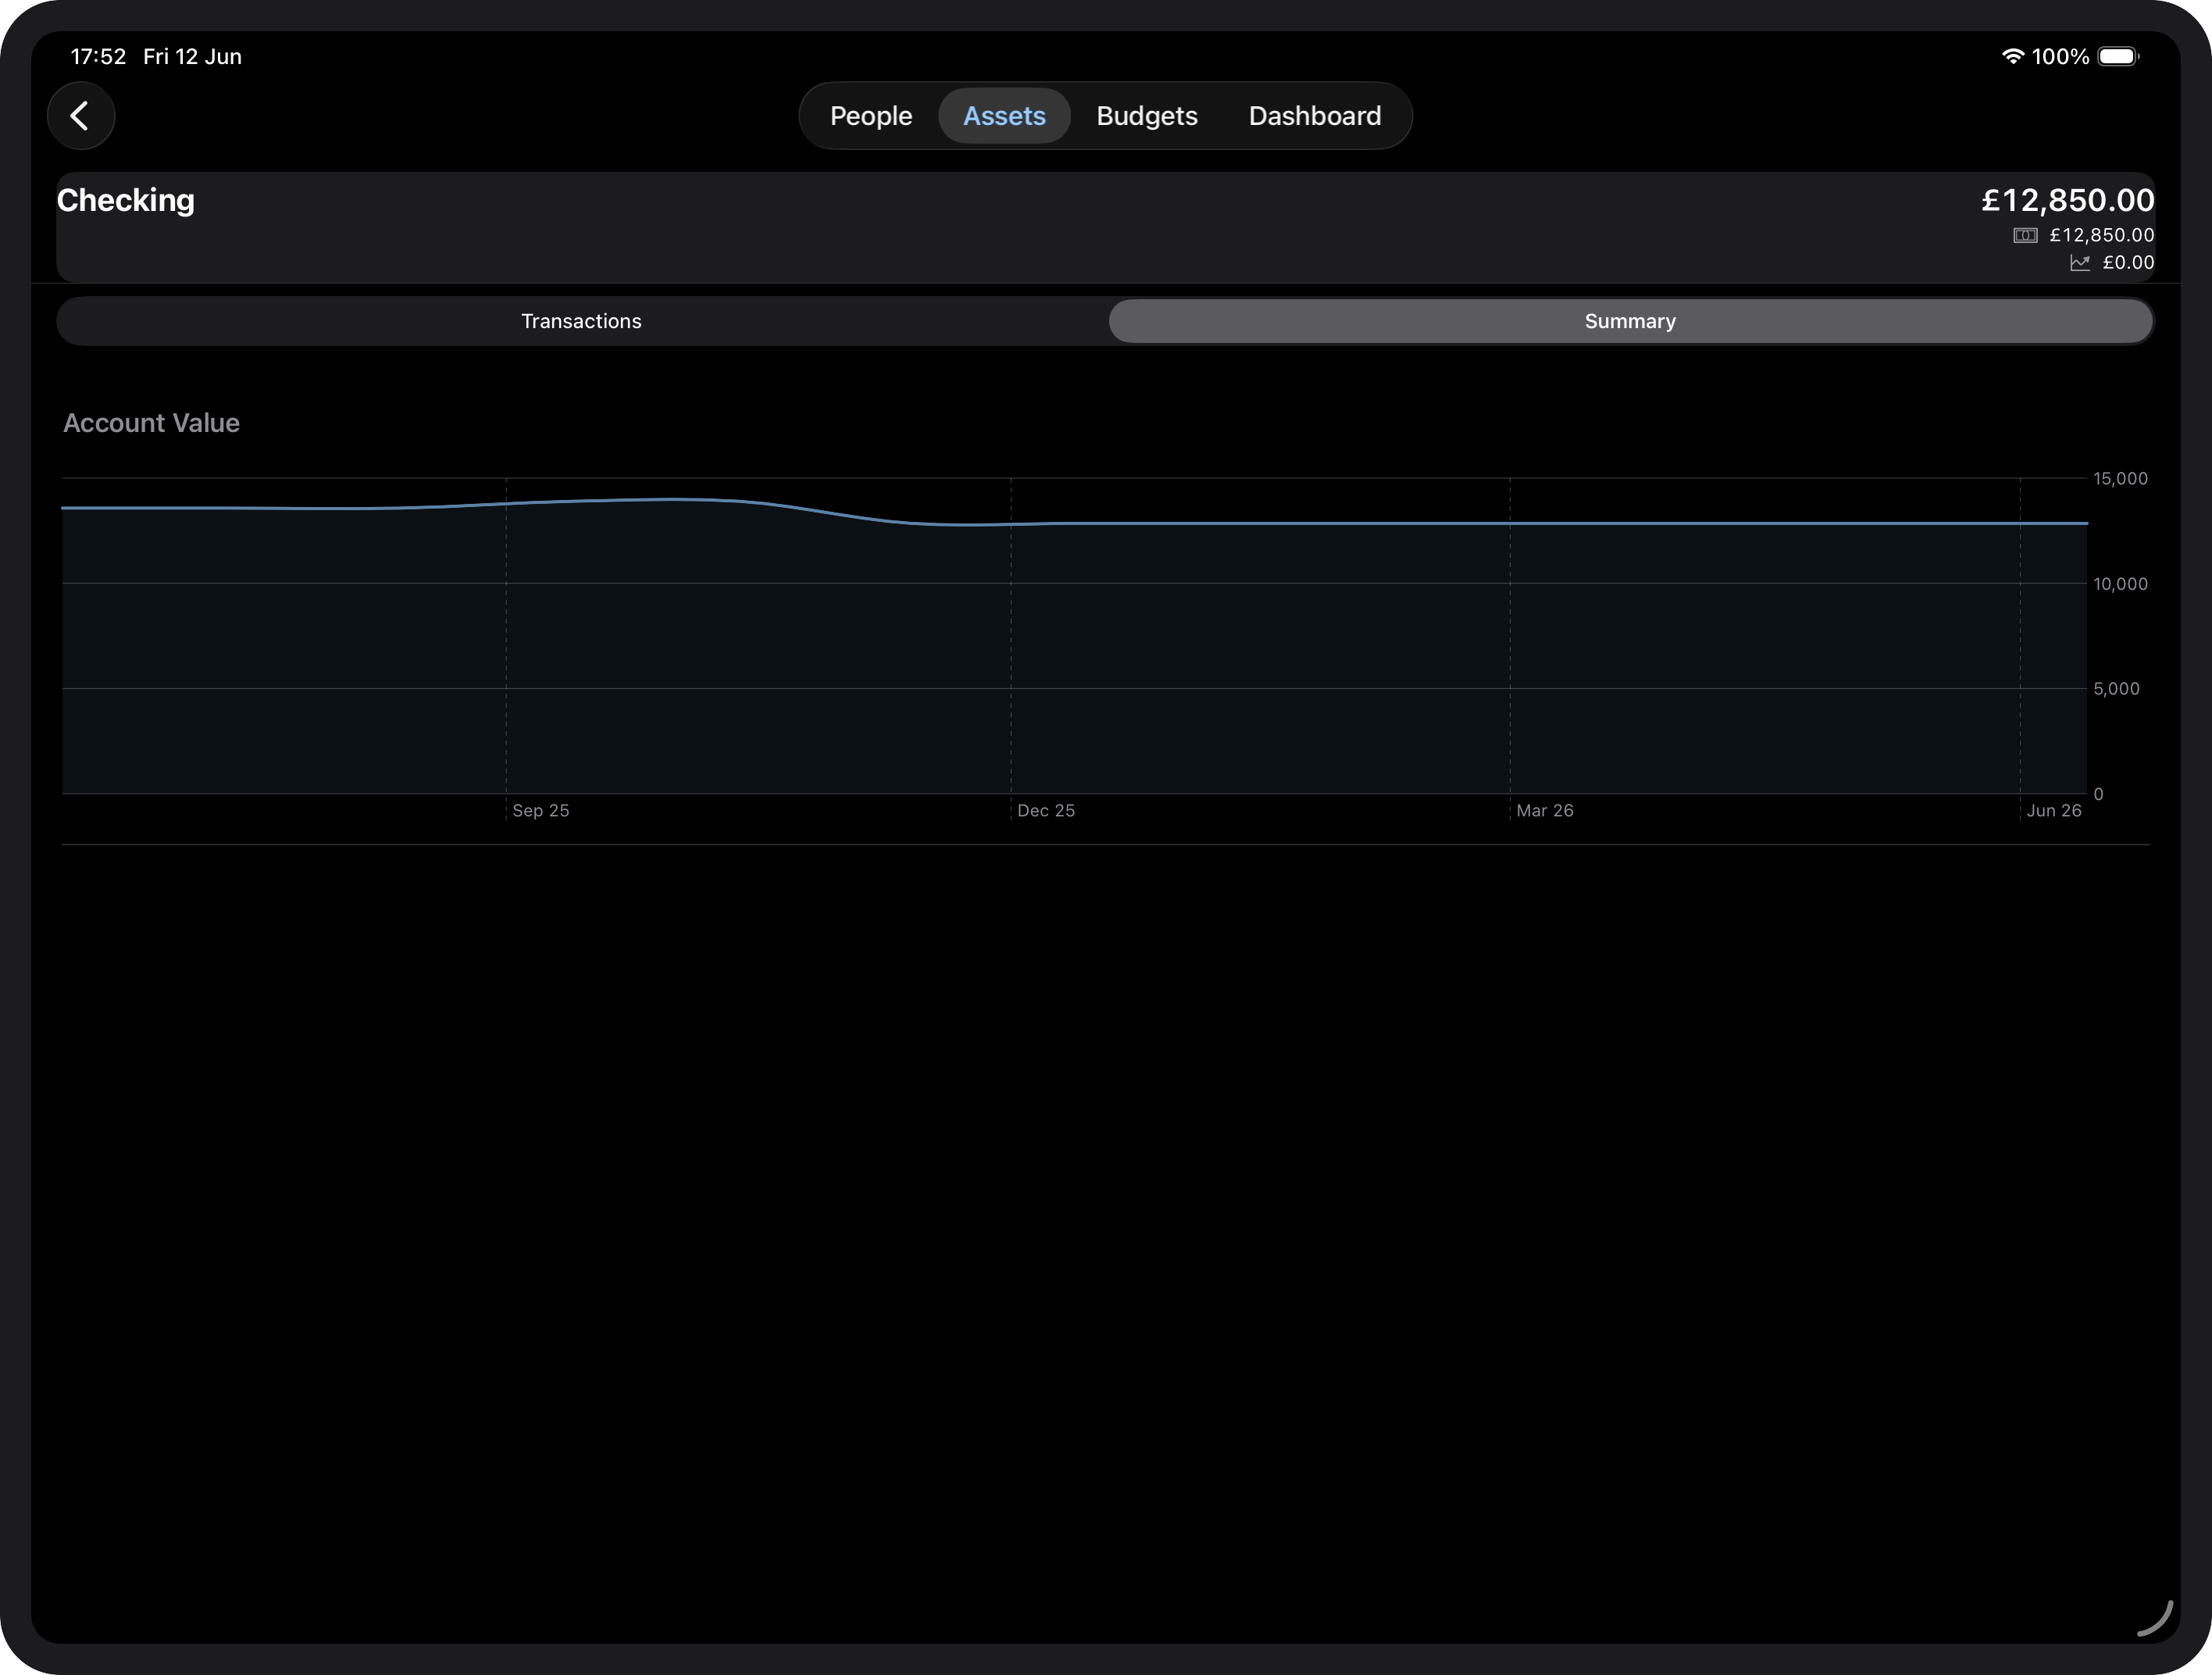Switch to the Budgets tab
The image size is (2212, 1675).
coord(1147,116)
